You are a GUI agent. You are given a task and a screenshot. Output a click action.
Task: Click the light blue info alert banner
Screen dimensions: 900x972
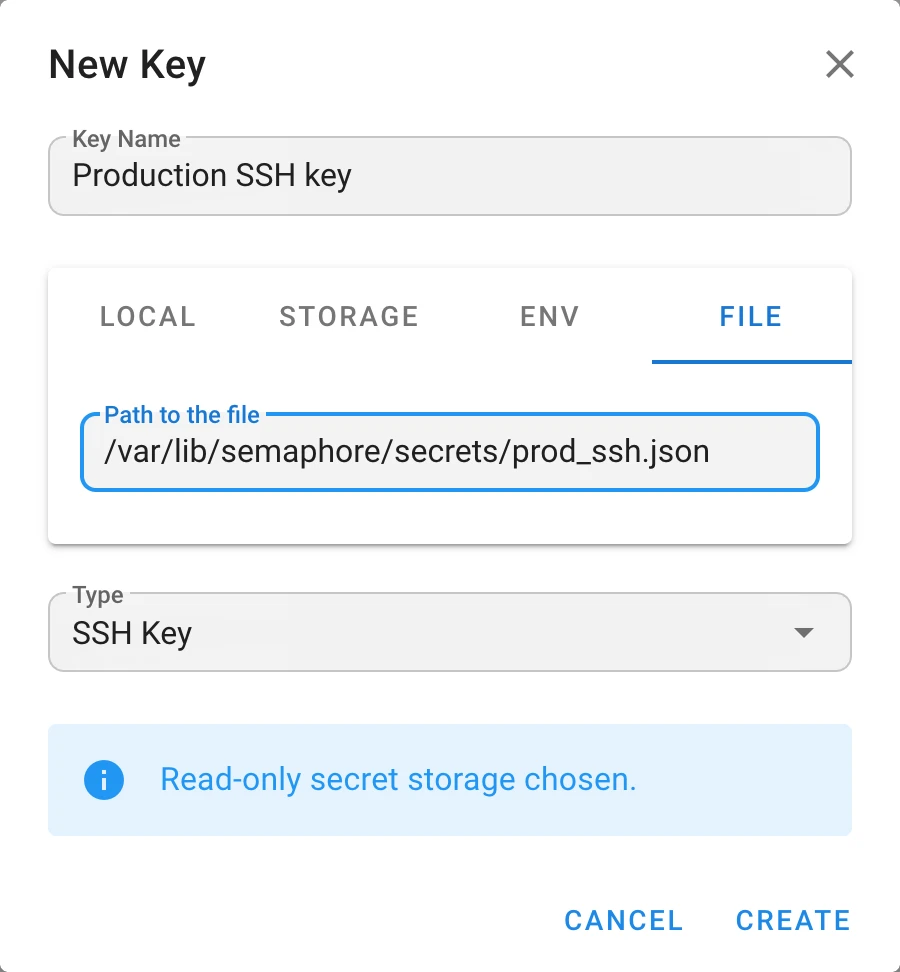pos(450,780)
